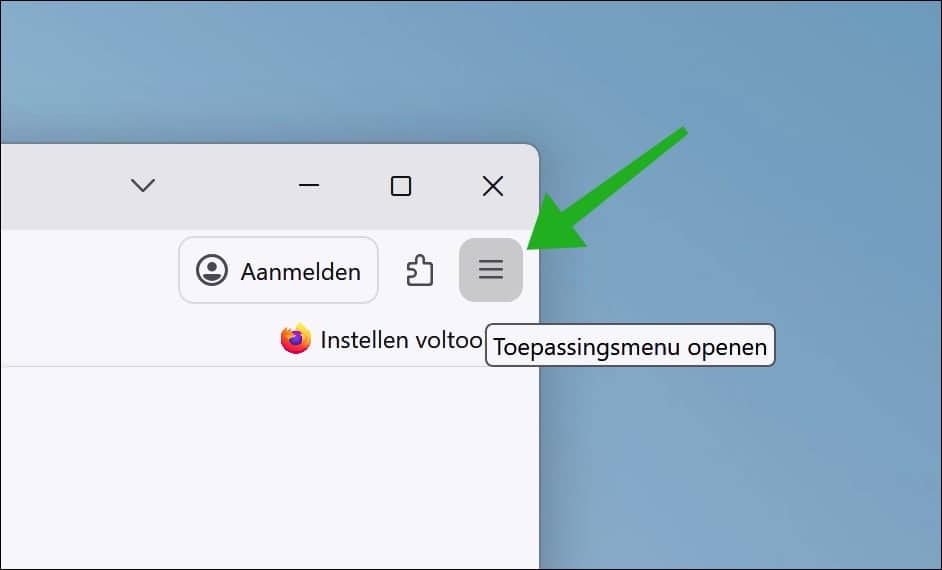Close the Firefox window
Image resolution: width=942 pixels, height=570 pixels.
(493, 186)
